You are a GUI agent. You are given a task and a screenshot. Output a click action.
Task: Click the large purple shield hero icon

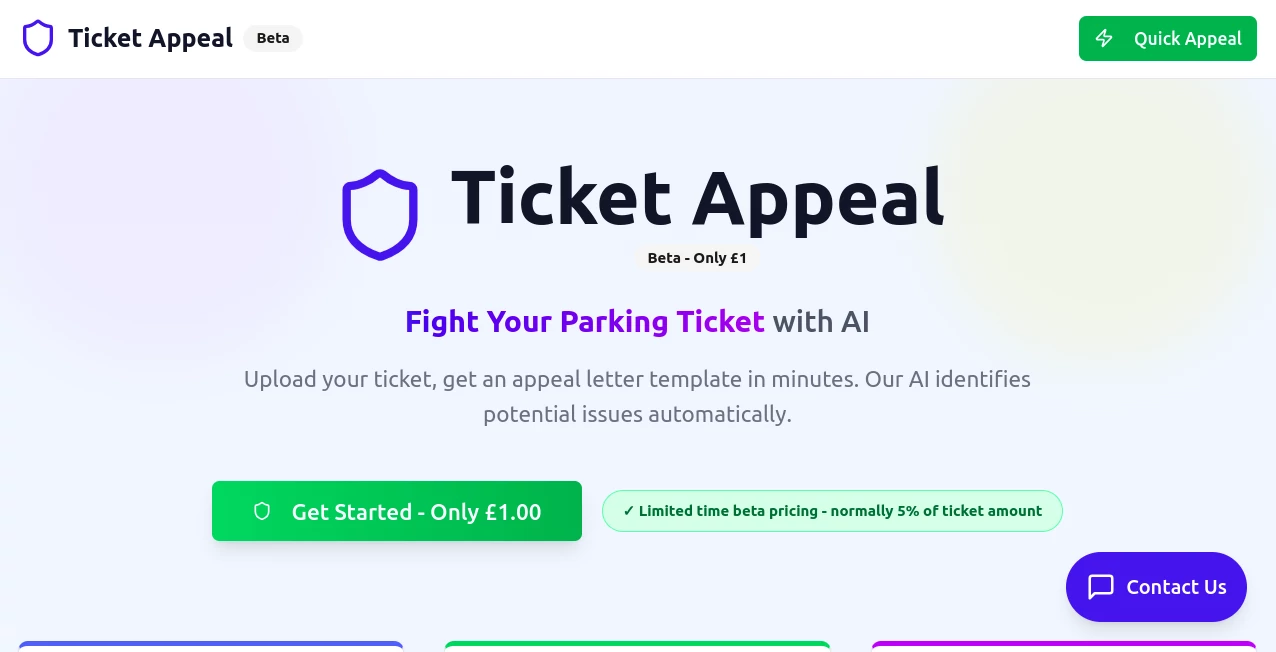[x=380, y=214]
